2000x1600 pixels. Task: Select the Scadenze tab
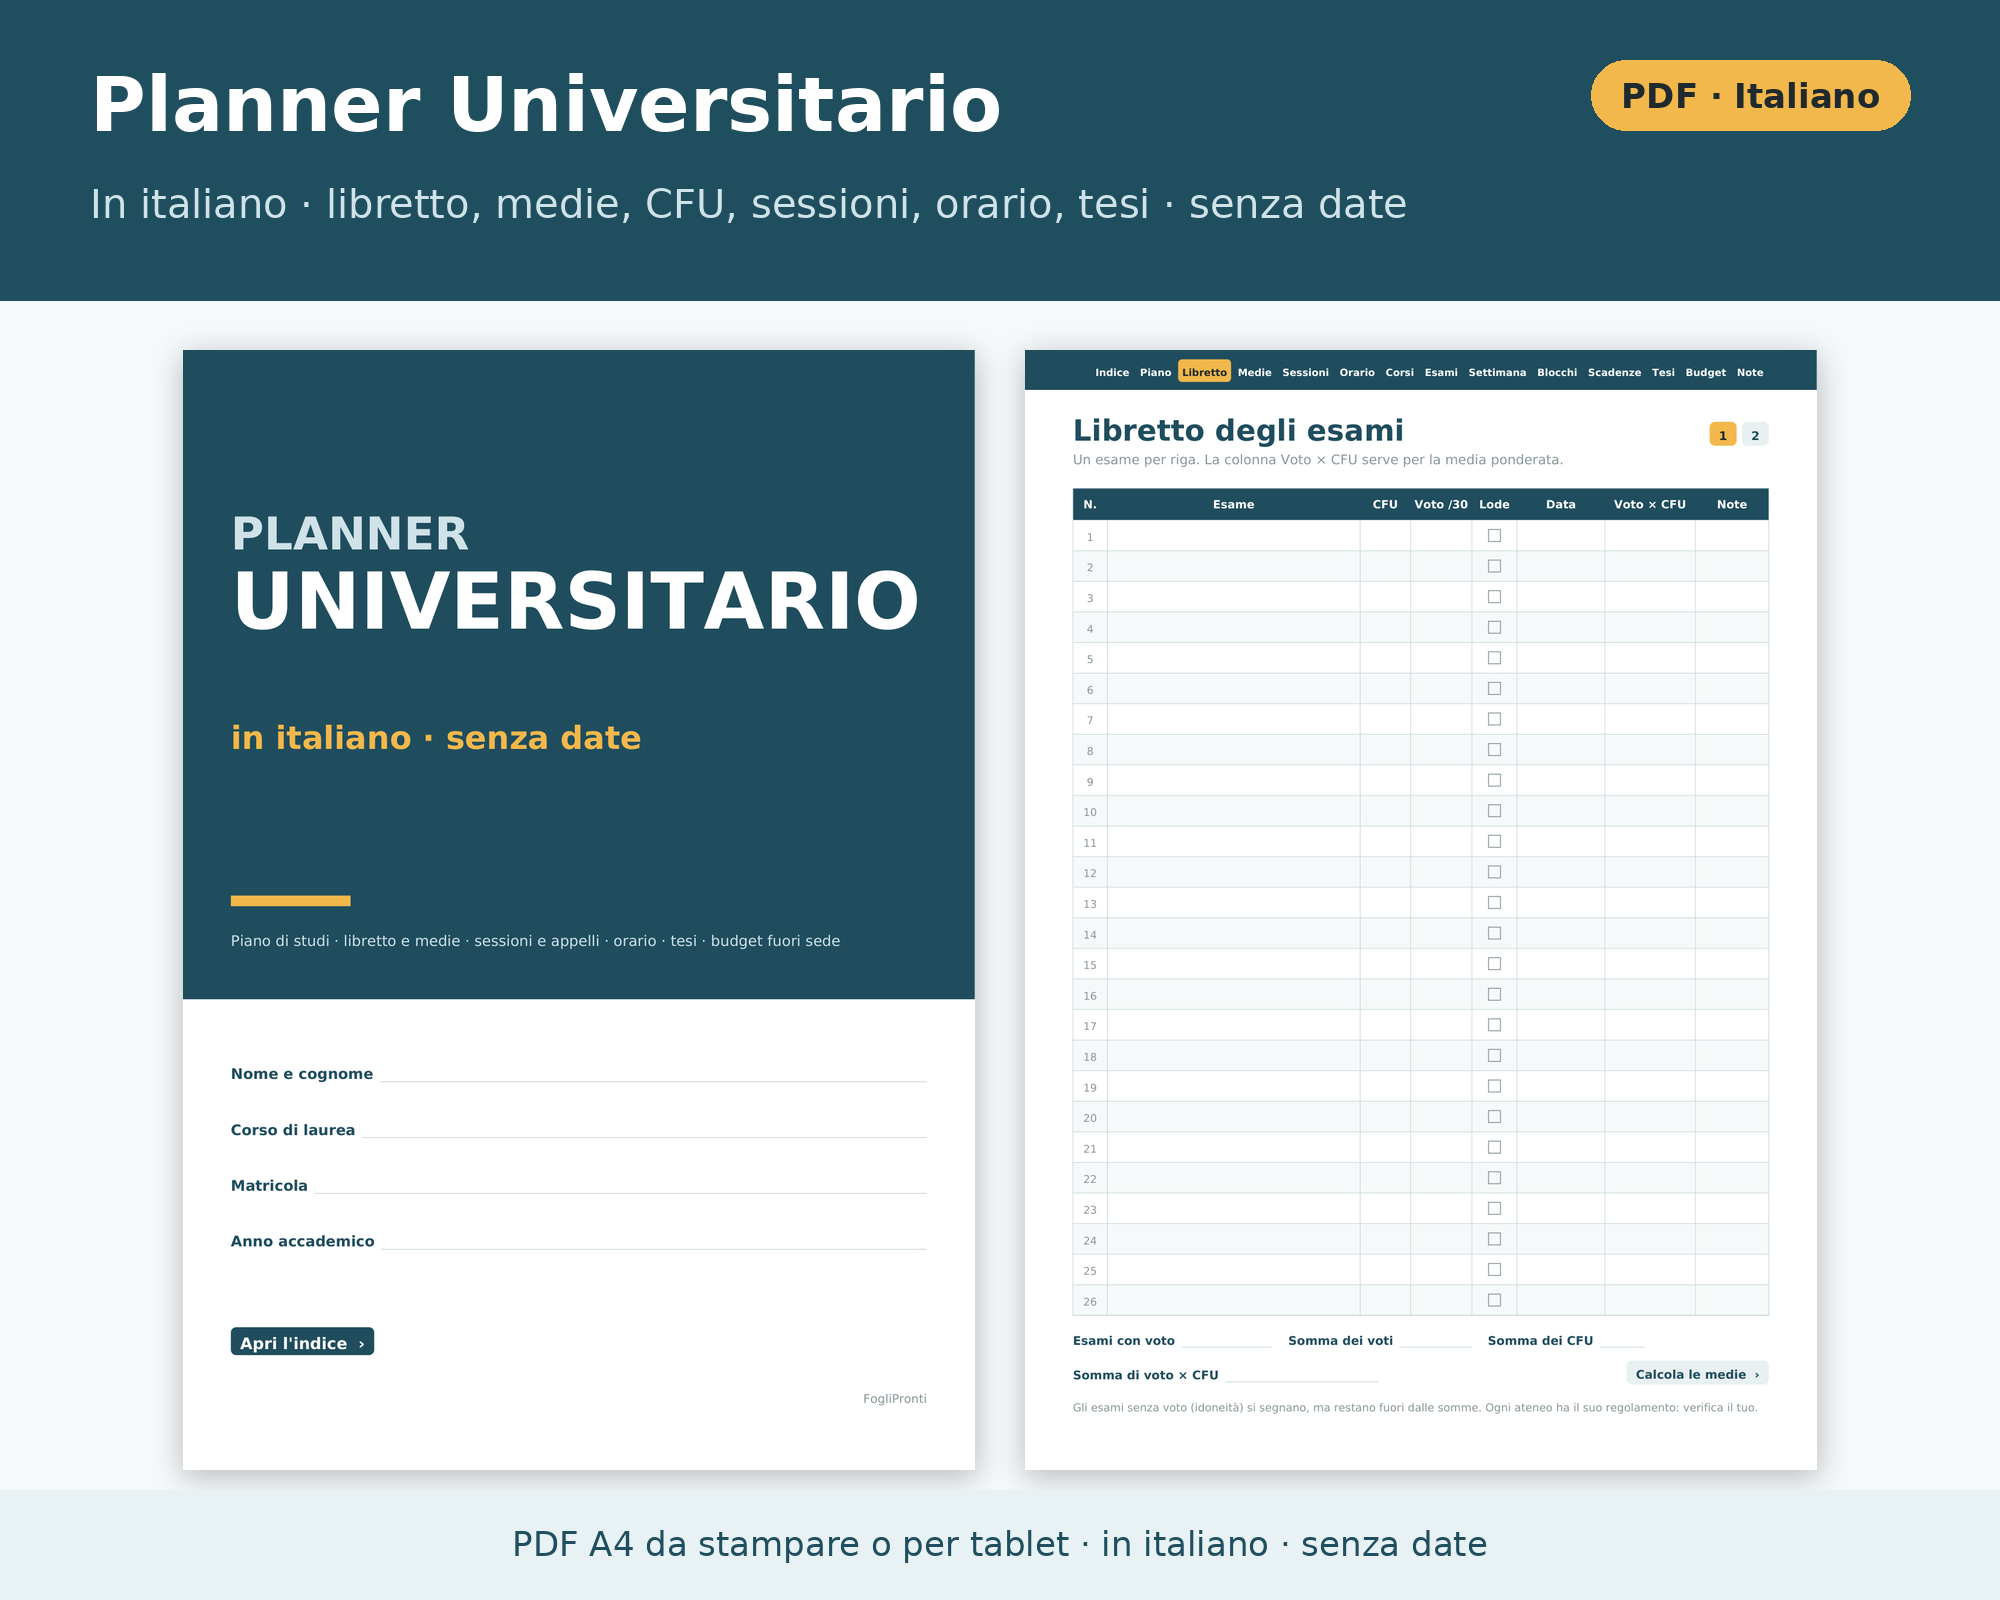click(1614, 372)
